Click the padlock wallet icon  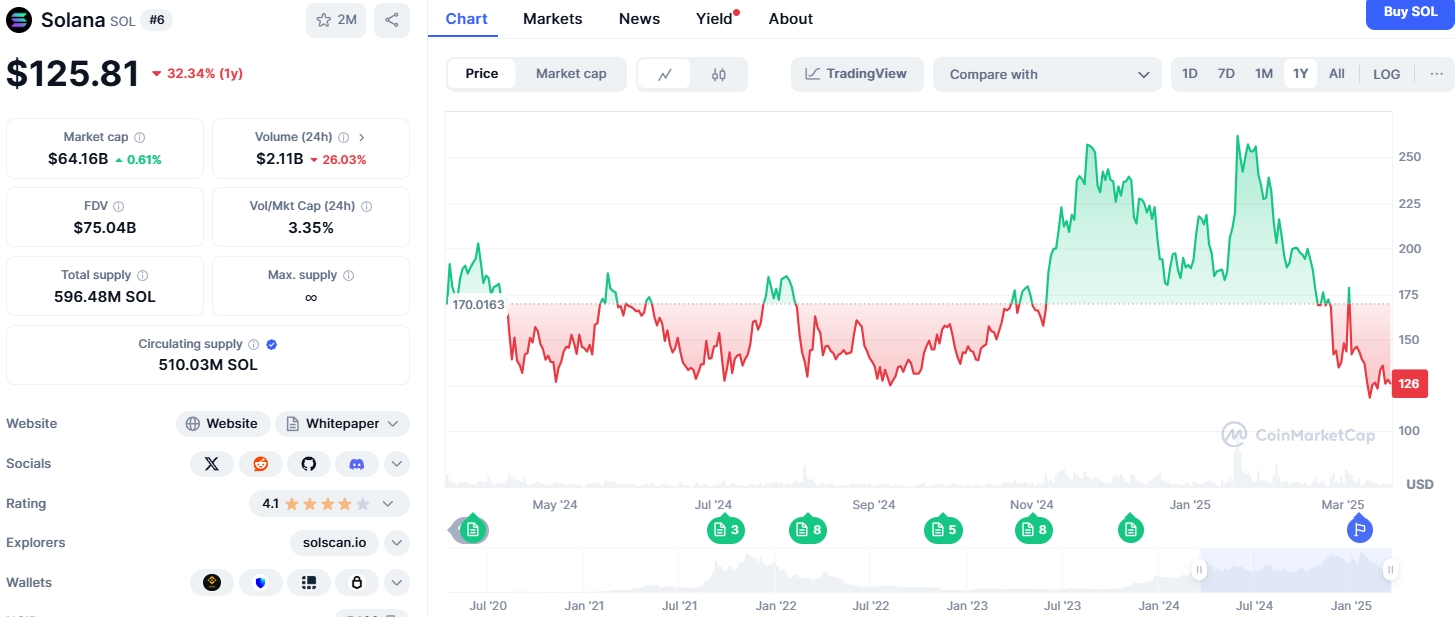[357, 582]
